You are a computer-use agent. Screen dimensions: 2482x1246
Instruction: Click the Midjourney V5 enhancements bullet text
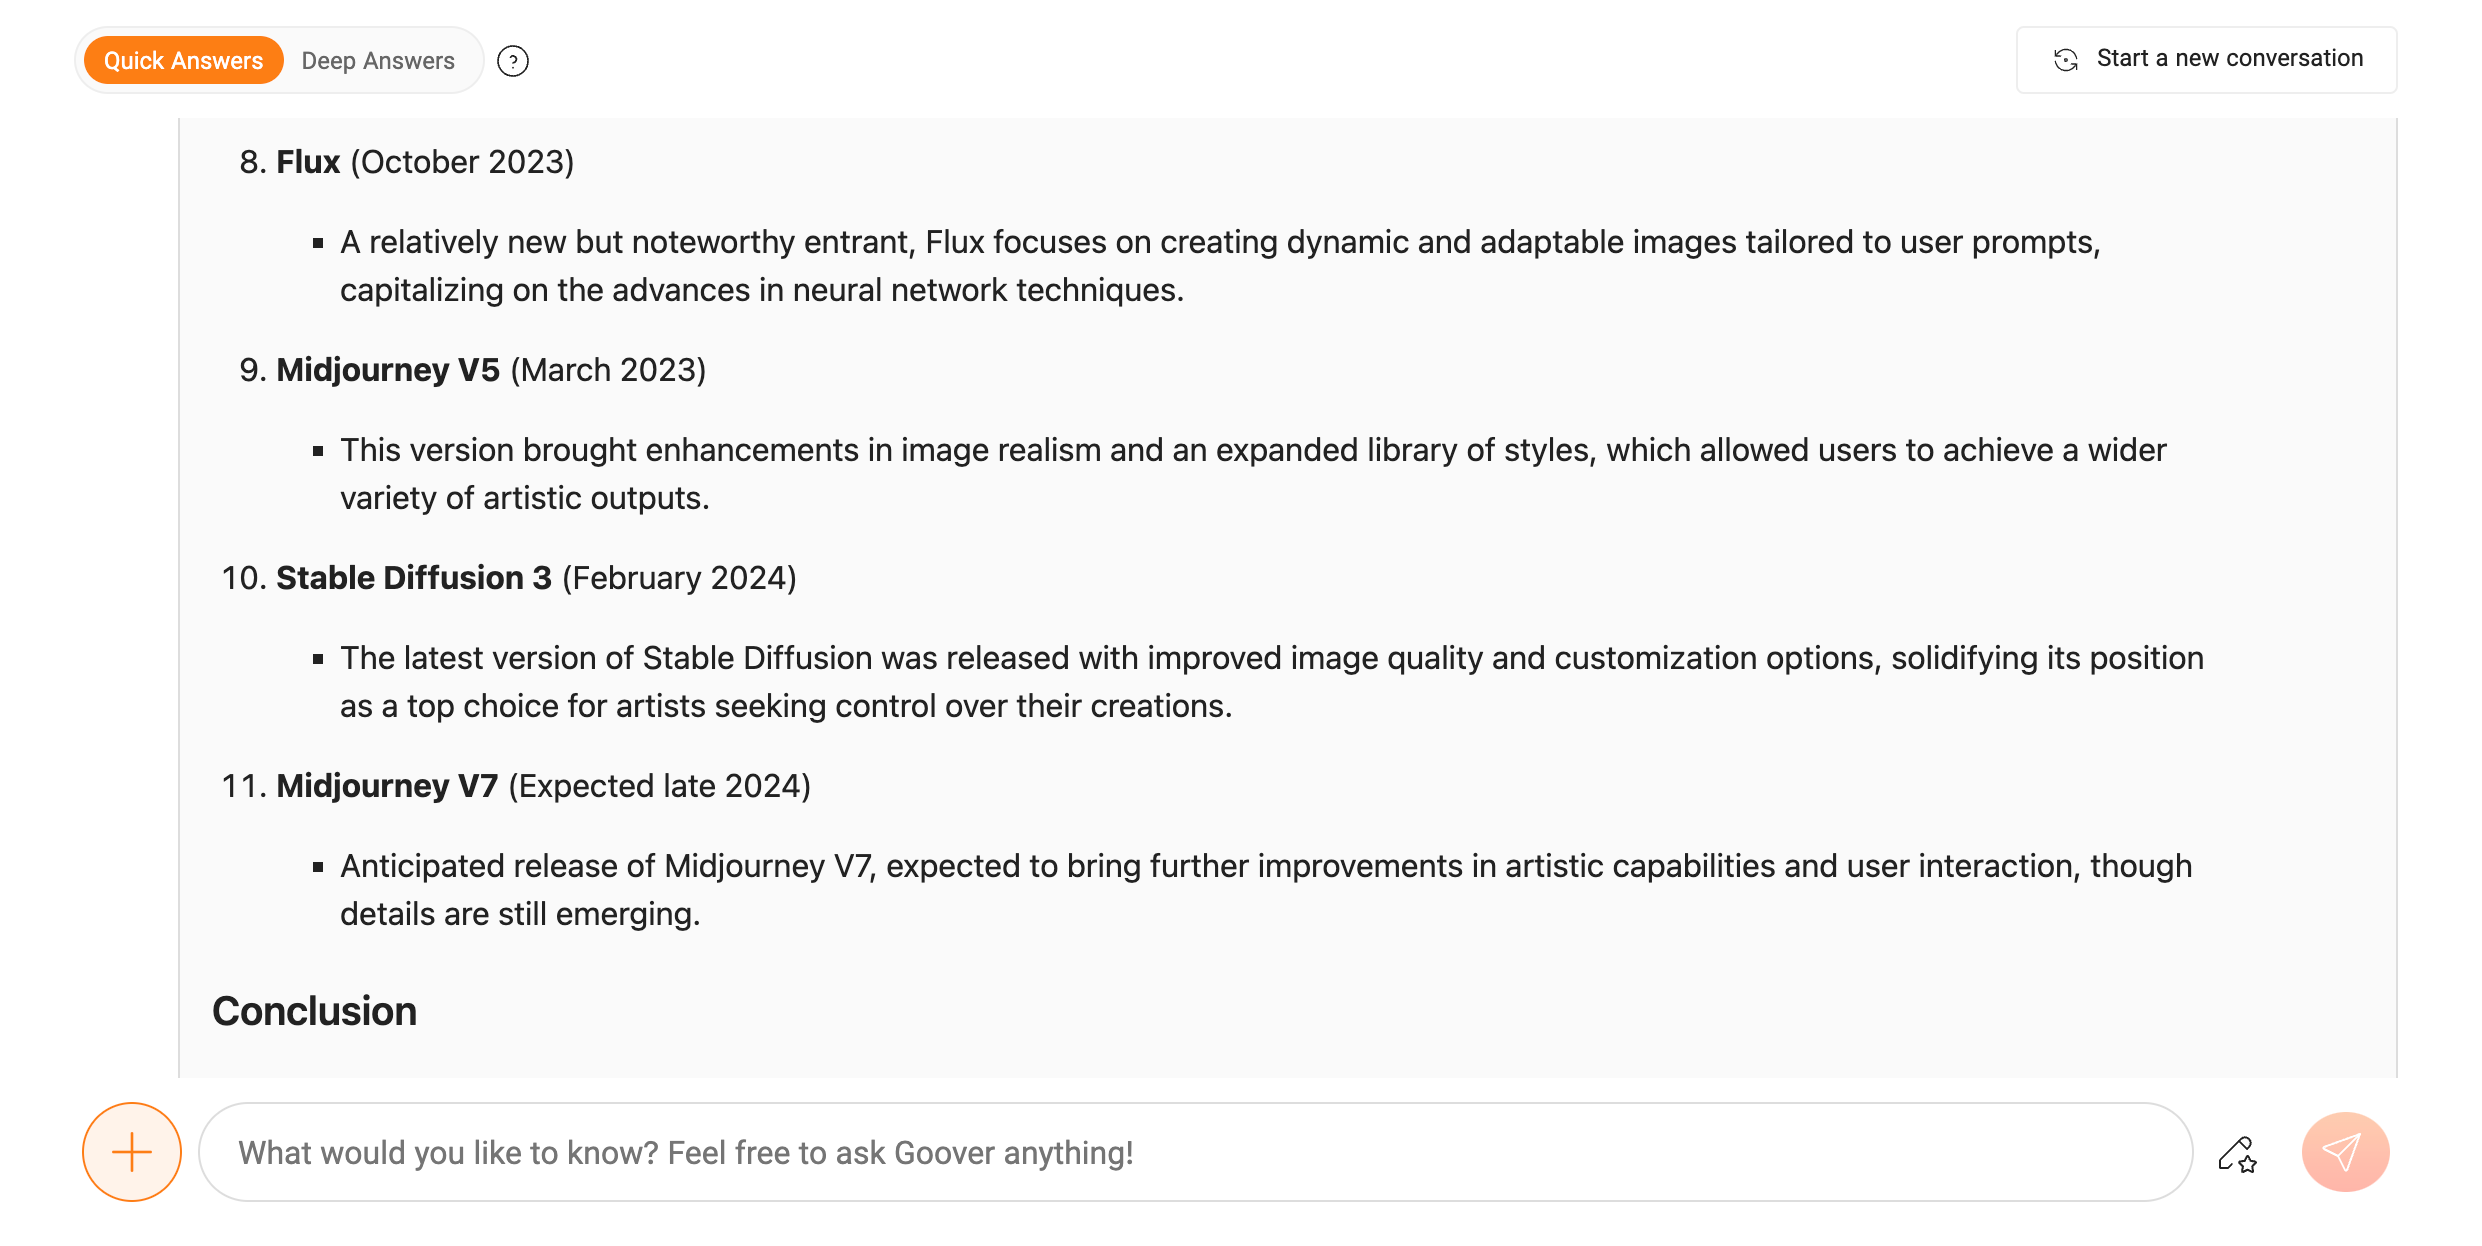click(1253, 474)
